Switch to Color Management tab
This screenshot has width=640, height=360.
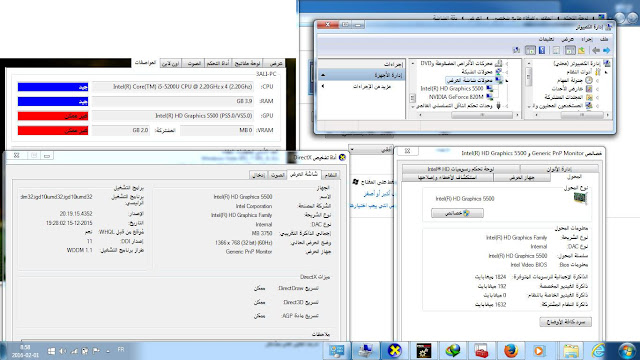pyautogui.click(x=559, y=169)
